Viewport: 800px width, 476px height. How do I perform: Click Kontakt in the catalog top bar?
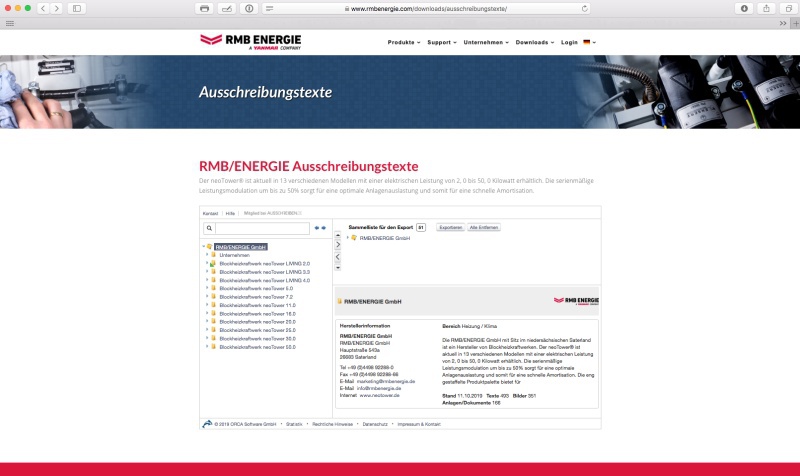coord(210,213)
